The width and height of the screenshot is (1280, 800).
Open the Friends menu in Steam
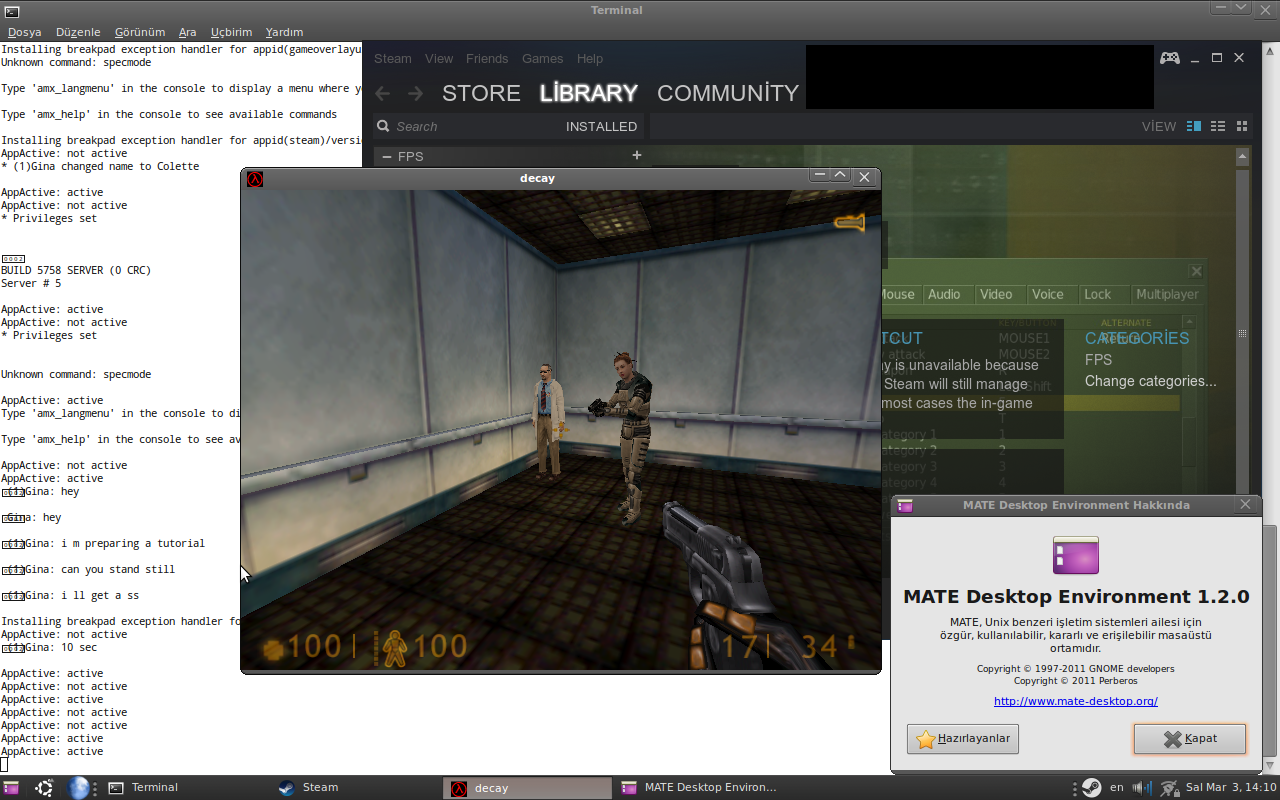(x=487, y=59)
